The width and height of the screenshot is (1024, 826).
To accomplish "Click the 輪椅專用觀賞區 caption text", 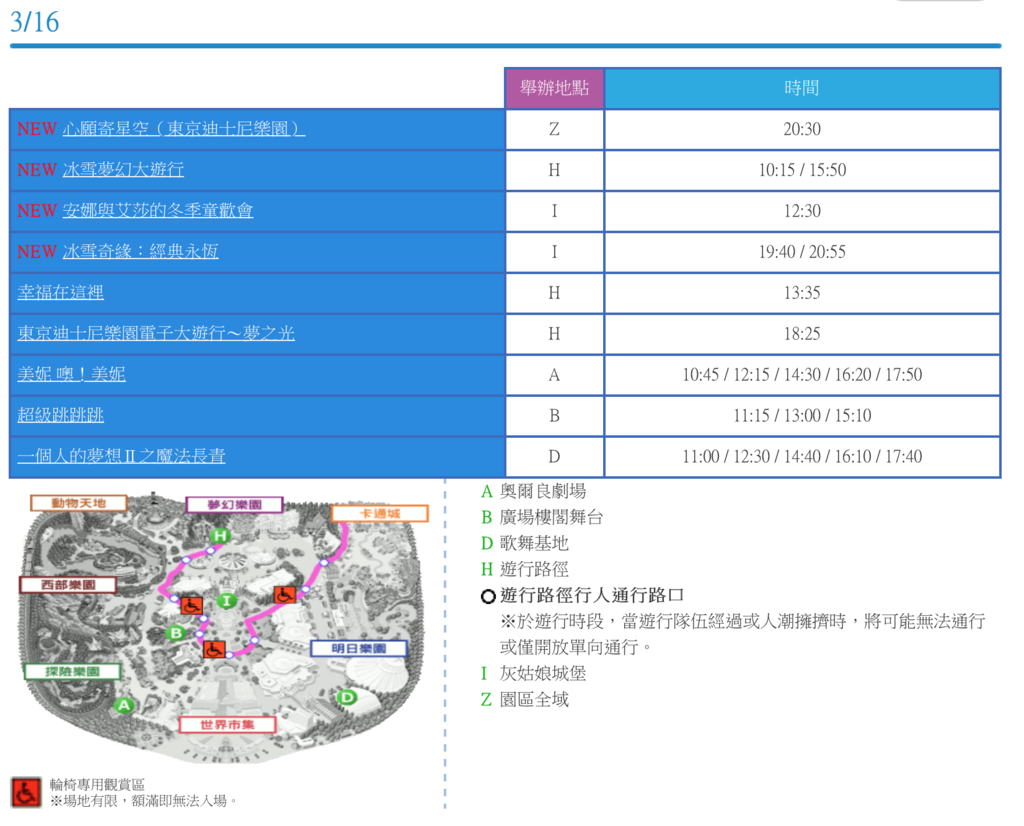I will 97,784.
